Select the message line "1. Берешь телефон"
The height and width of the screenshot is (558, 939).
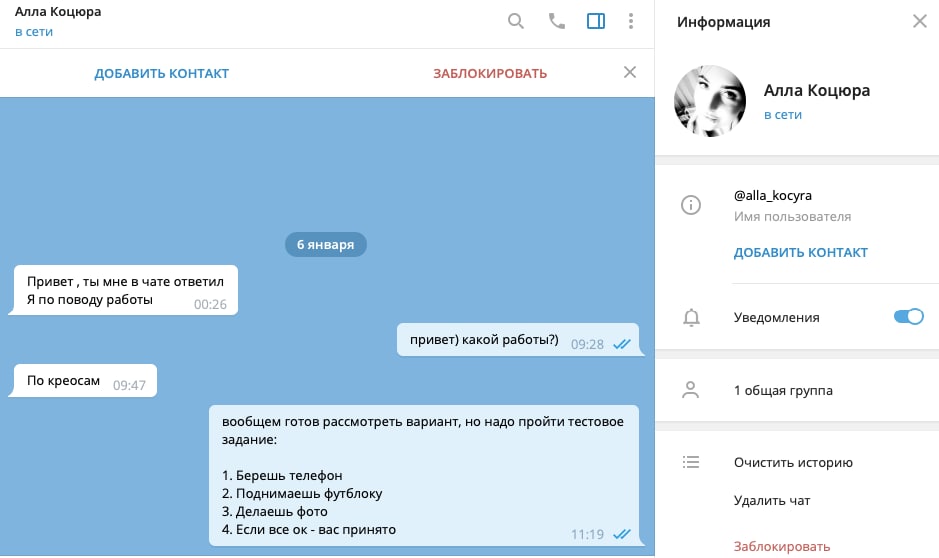[x=282, y=475]
